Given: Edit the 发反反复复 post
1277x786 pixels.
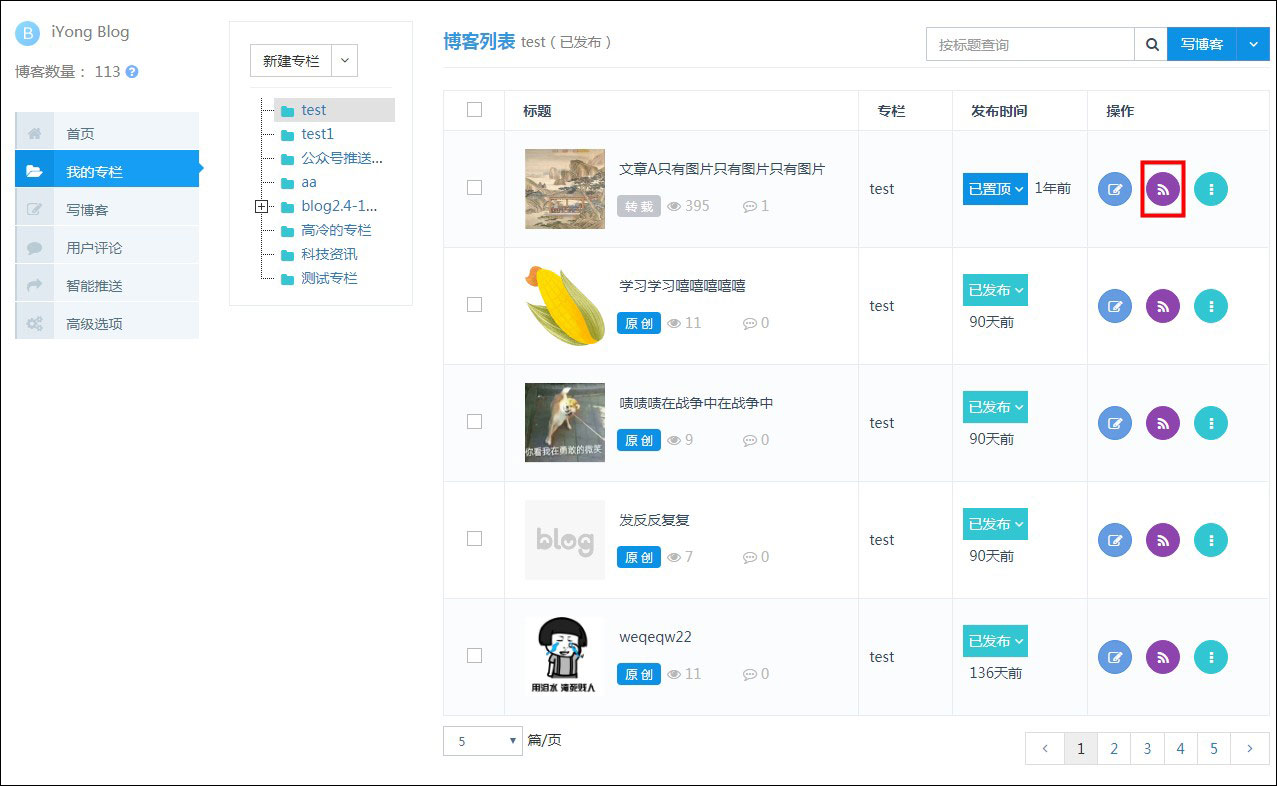Looking at the screenshot, I should 1115,540.
